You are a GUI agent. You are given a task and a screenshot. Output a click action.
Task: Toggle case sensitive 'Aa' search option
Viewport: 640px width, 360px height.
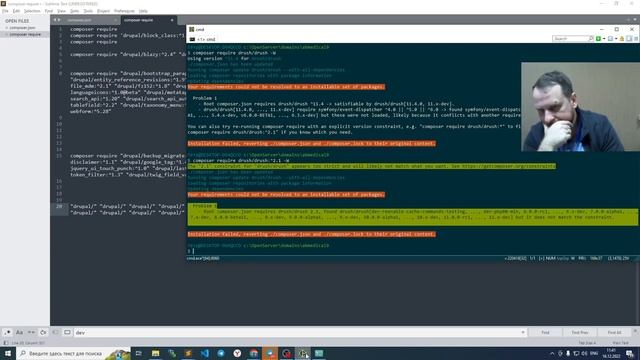pos(19,333)
